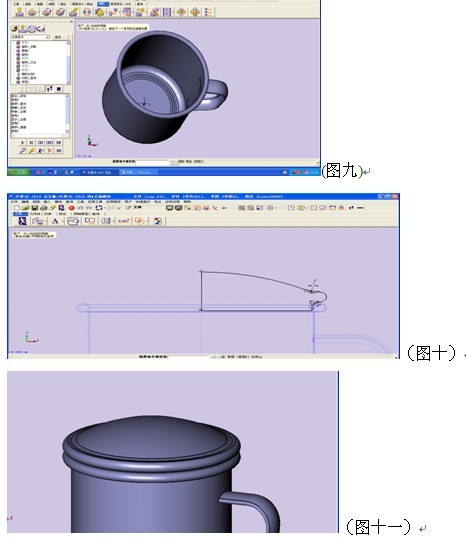466x539 pixels.
Task: Open the dropdown arrow beside the blue regenerate icon
Action: [x=104, y=208]
